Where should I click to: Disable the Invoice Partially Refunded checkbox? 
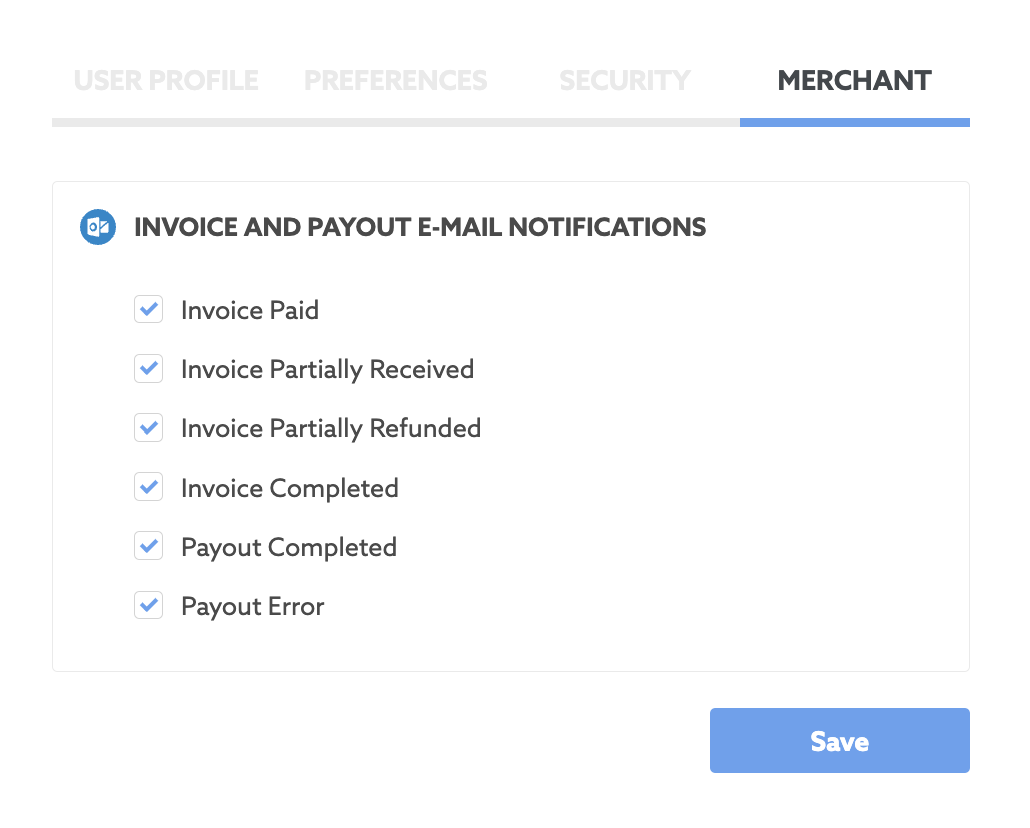point(148,428)
